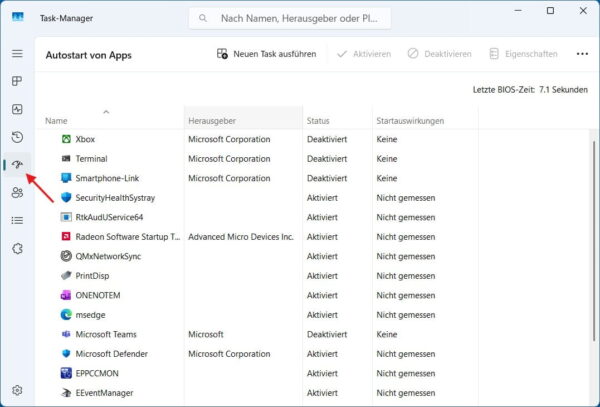Image resolution: width=600 pixels, height=407 pixels.
Task: Maximize the Task-Manager window
Action: (x=550, y=11)
